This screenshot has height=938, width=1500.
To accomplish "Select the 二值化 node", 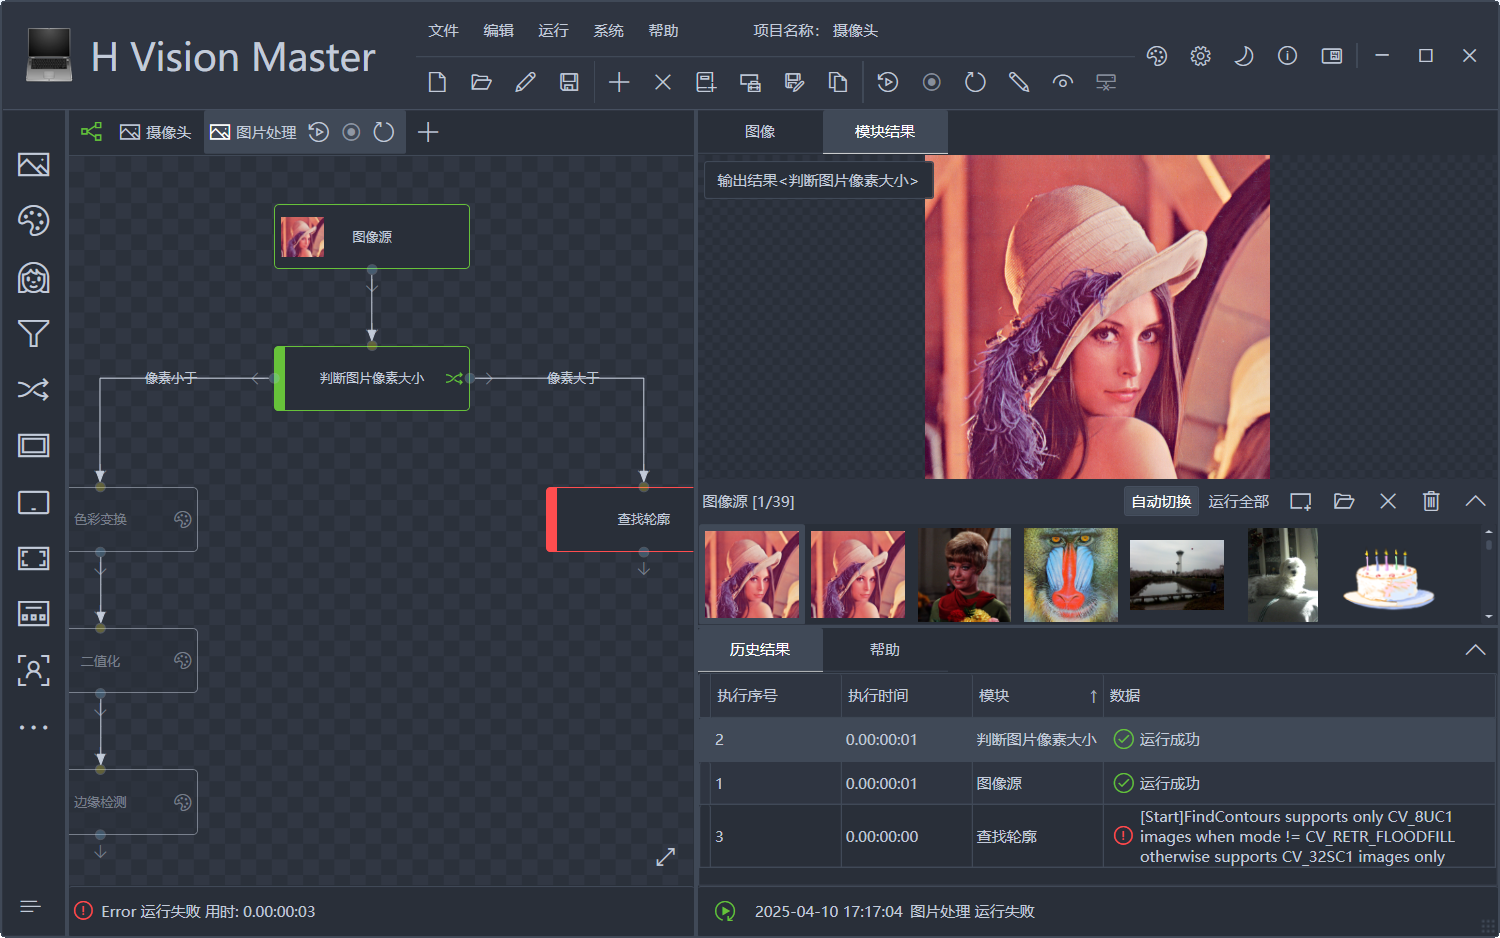I will (x=133, y=660).
